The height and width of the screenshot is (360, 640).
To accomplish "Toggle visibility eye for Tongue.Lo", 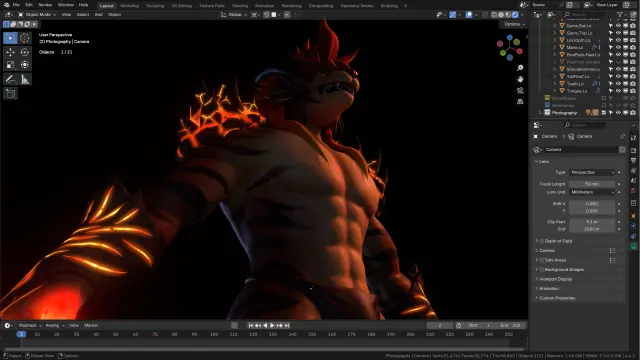I will (618, 91).
